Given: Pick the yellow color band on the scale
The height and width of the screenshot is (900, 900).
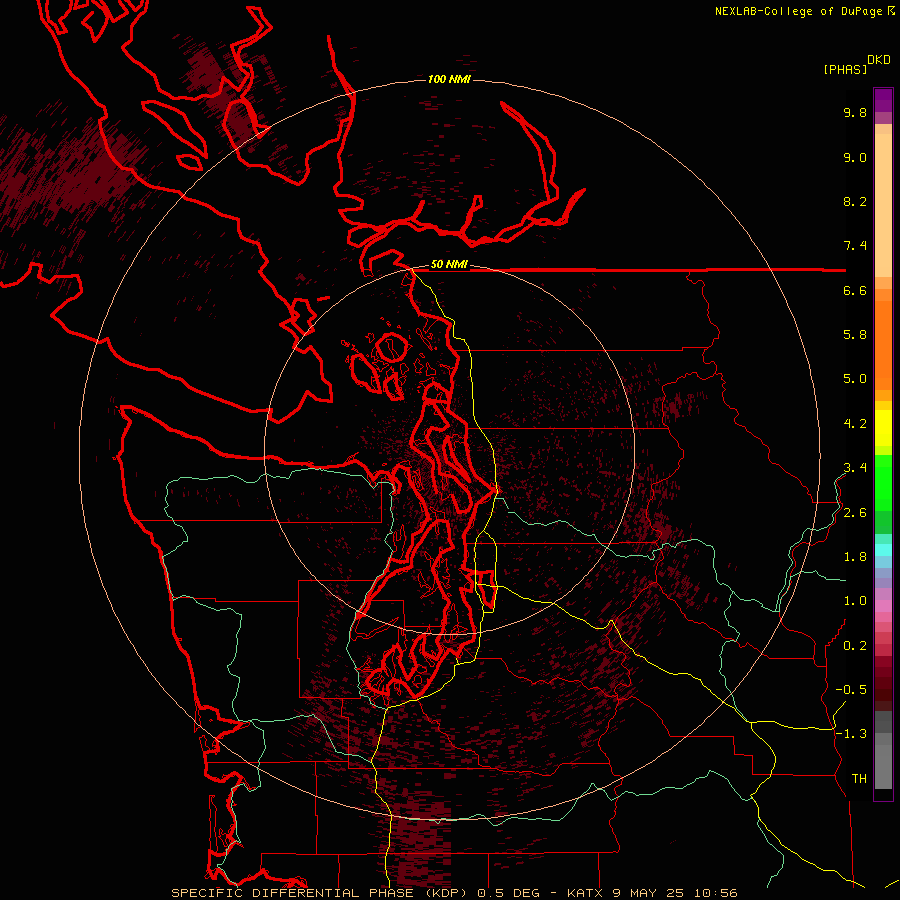Looking at the screenshot, I should [883, 428].
